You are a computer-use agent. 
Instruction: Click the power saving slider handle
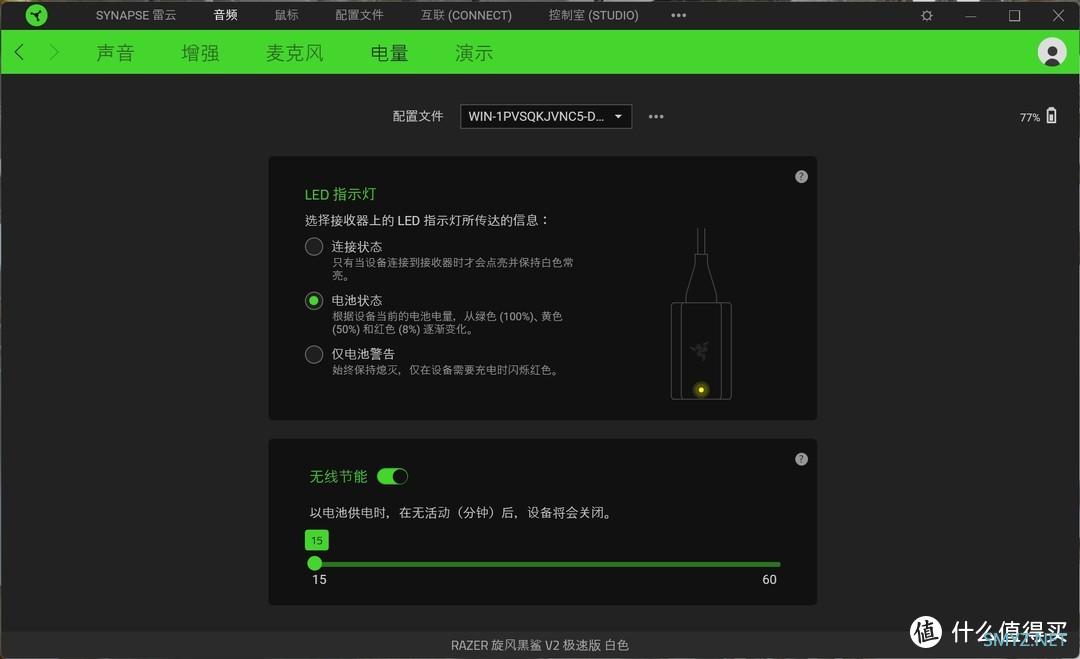315,563
